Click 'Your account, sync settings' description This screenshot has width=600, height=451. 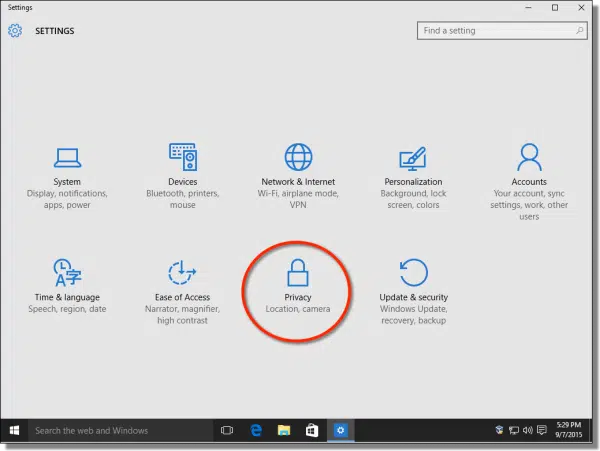(x=529, y=205)
